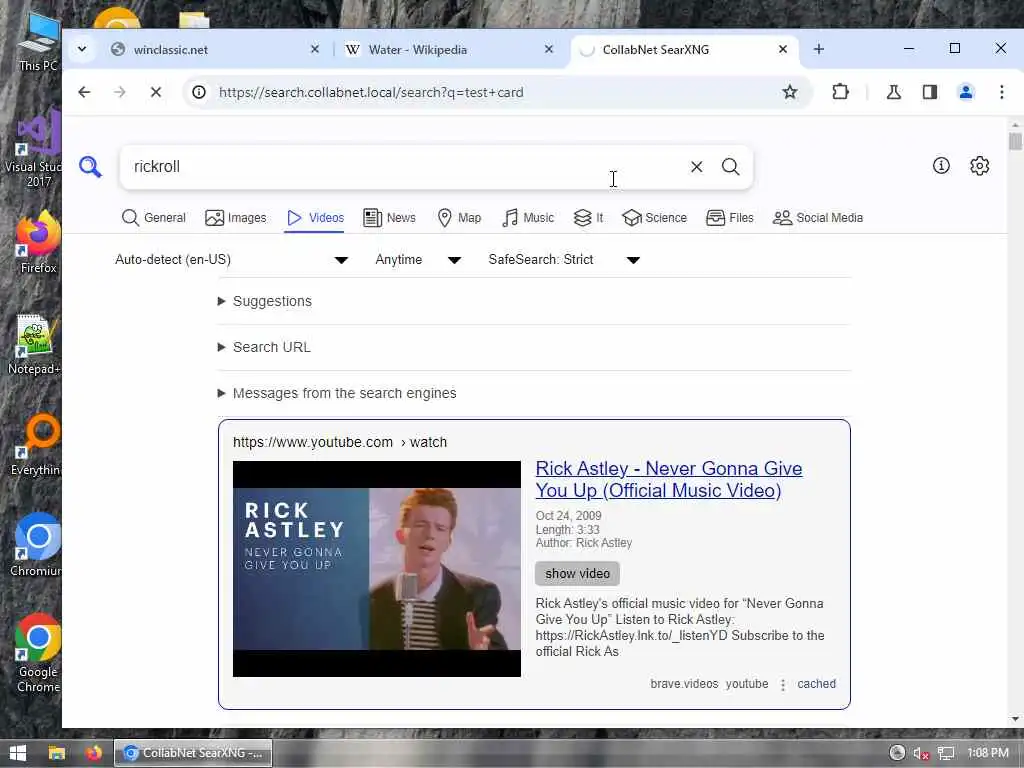Image resolution: width=1024 pixels, height=768 pixels.
Task: Click the page vertical scrollbar thumb
Action: point(1015,142)
